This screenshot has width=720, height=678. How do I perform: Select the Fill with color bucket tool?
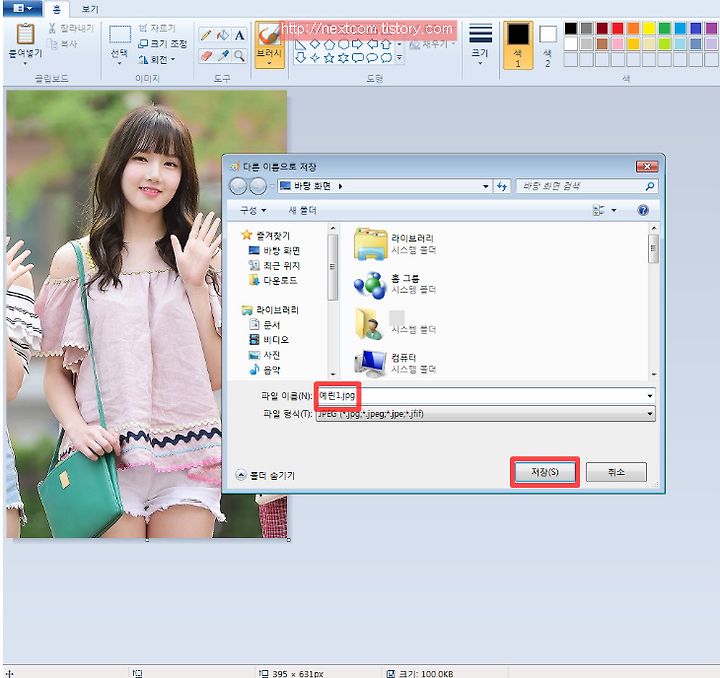[x=223, y=35]
